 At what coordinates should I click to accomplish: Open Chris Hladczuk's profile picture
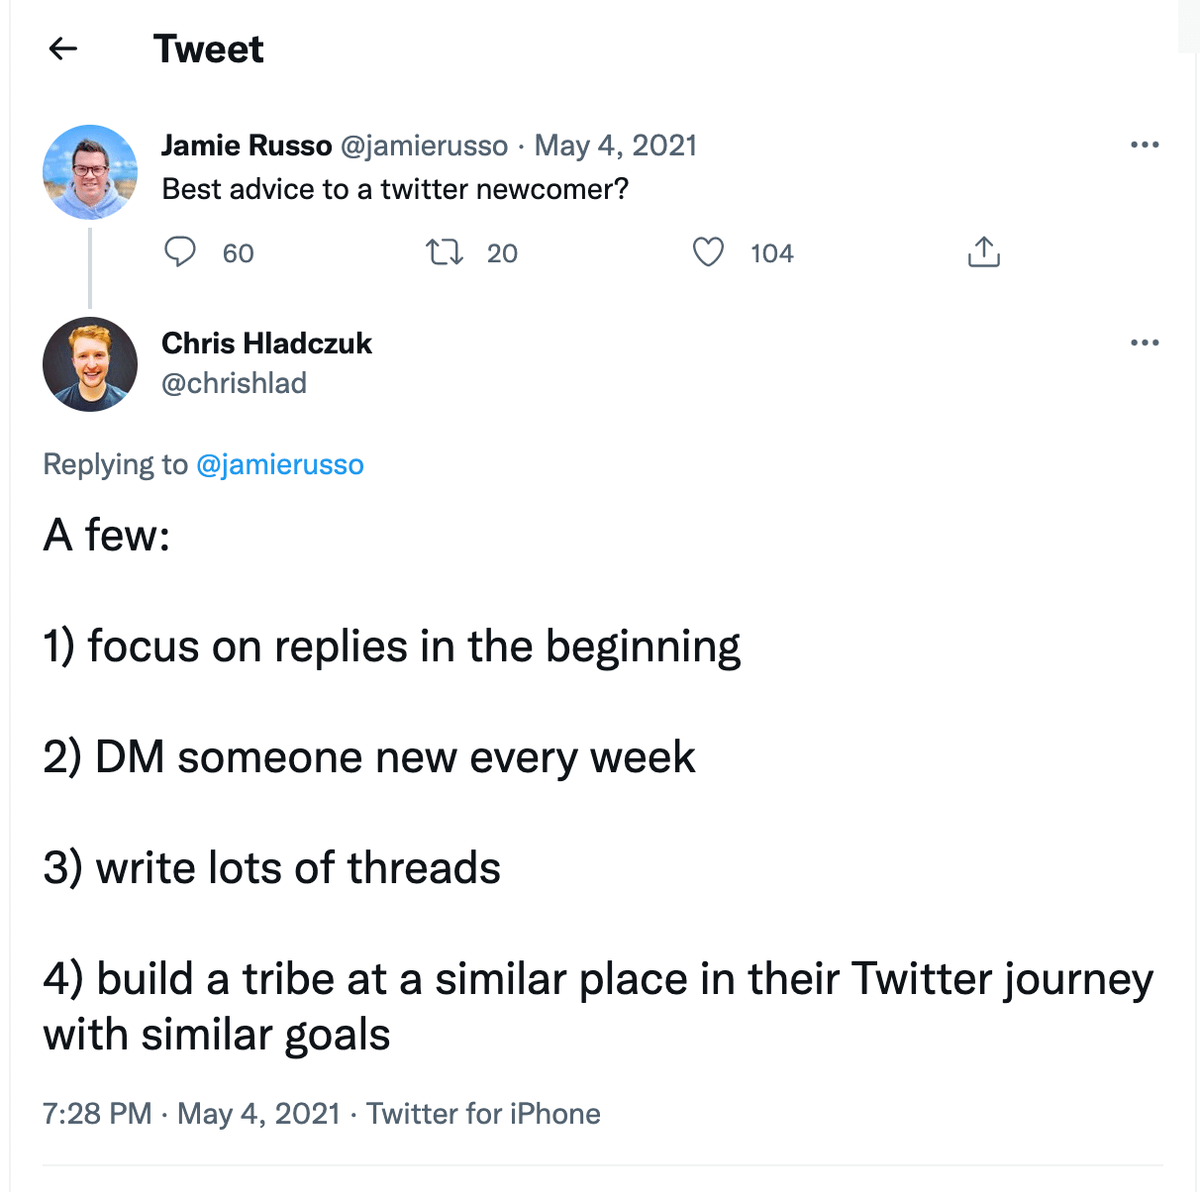90,364
